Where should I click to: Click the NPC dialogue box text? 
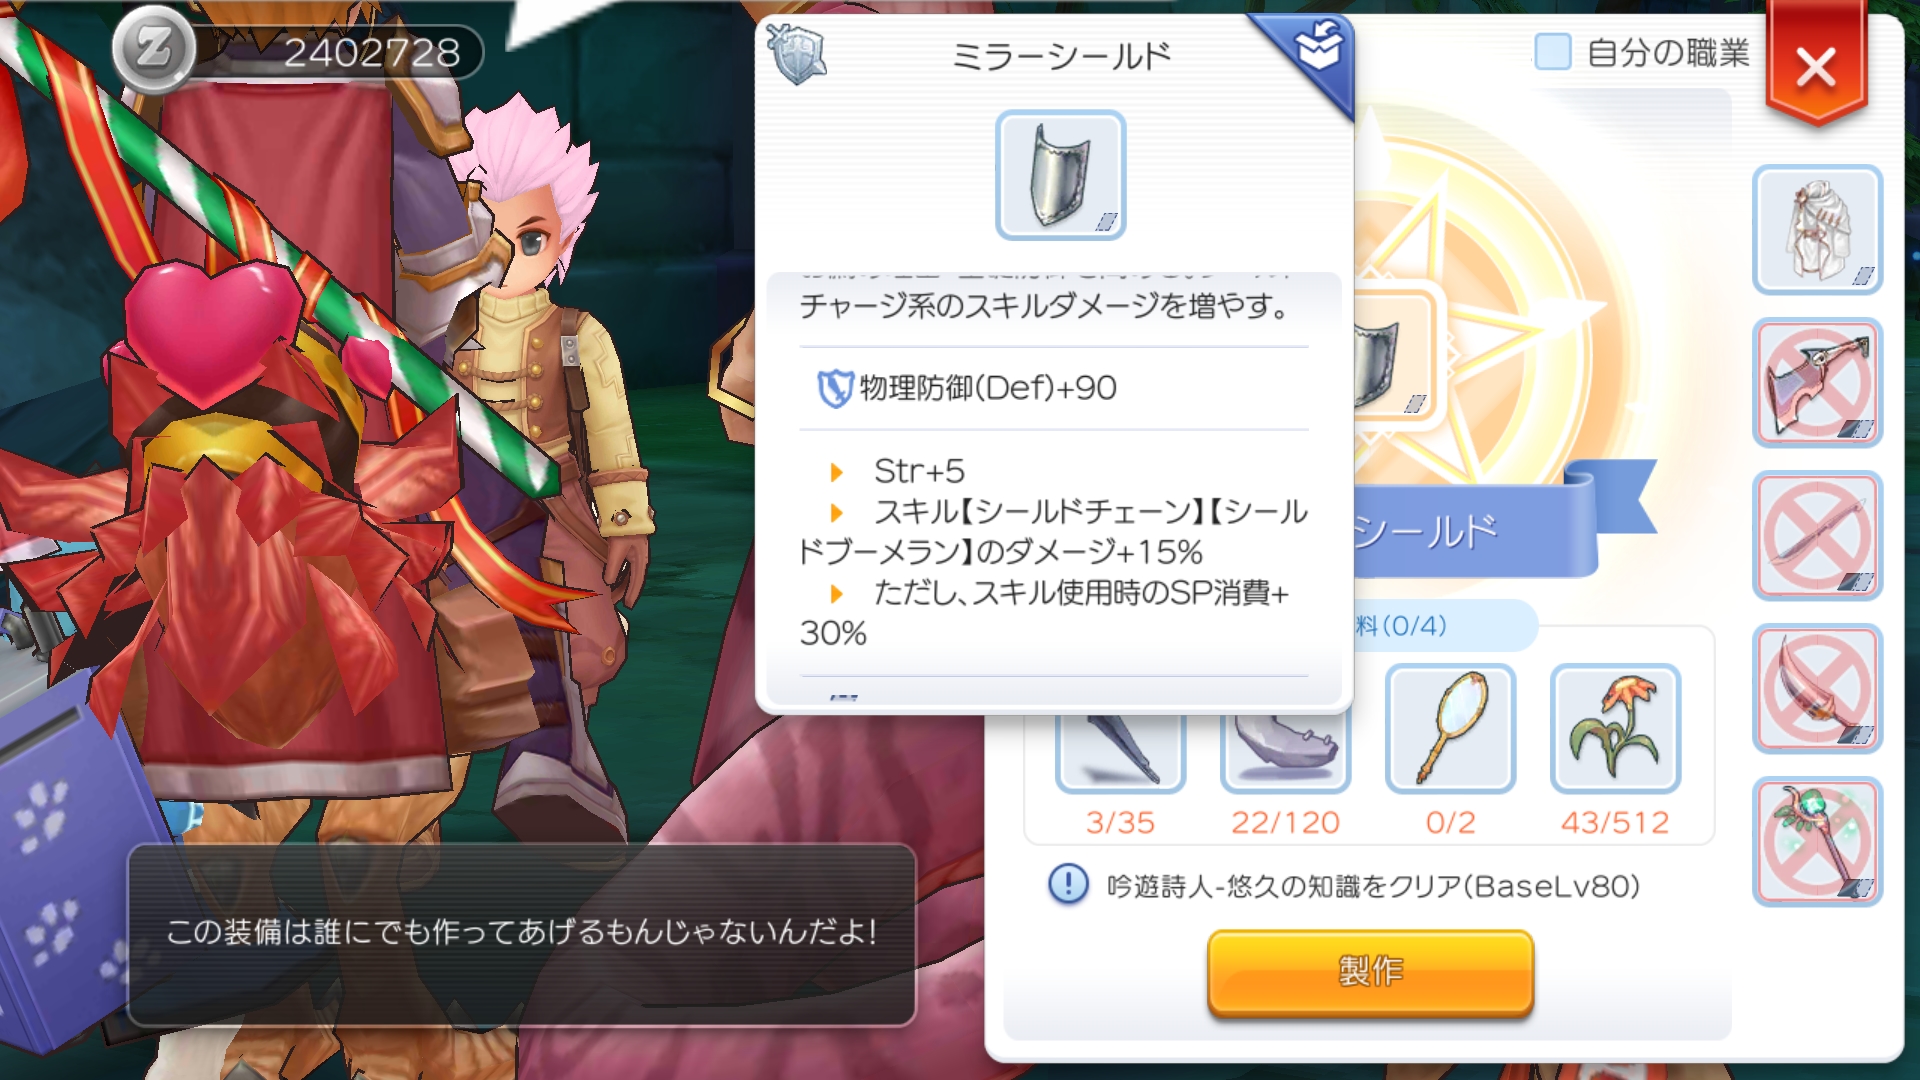521,933
